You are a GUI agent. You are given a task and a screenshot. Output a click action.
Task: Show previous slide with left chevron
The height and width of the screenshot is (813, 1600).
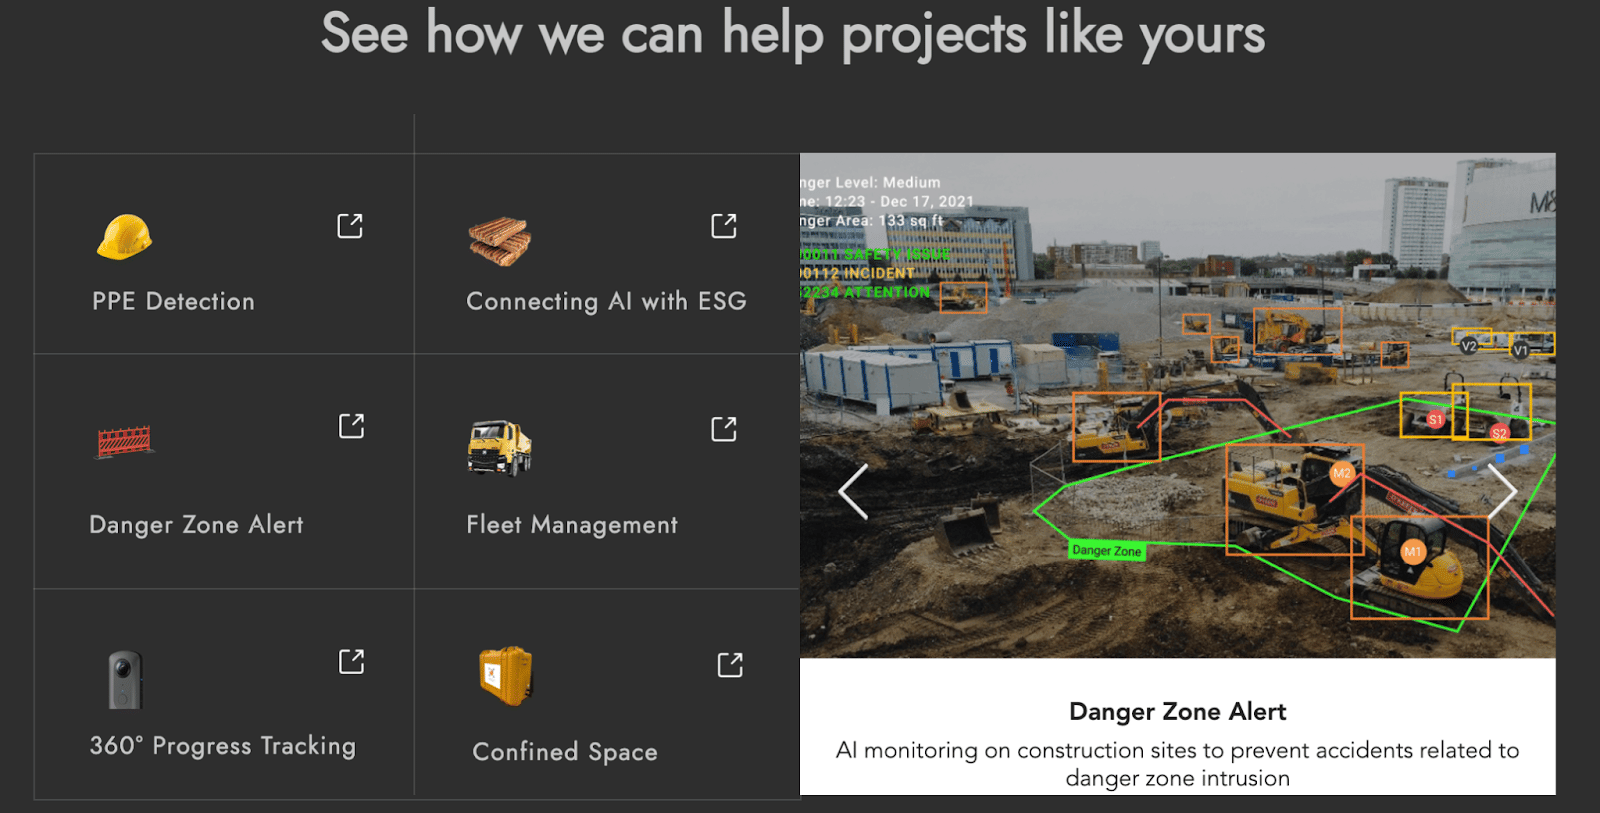coord(853,491)
